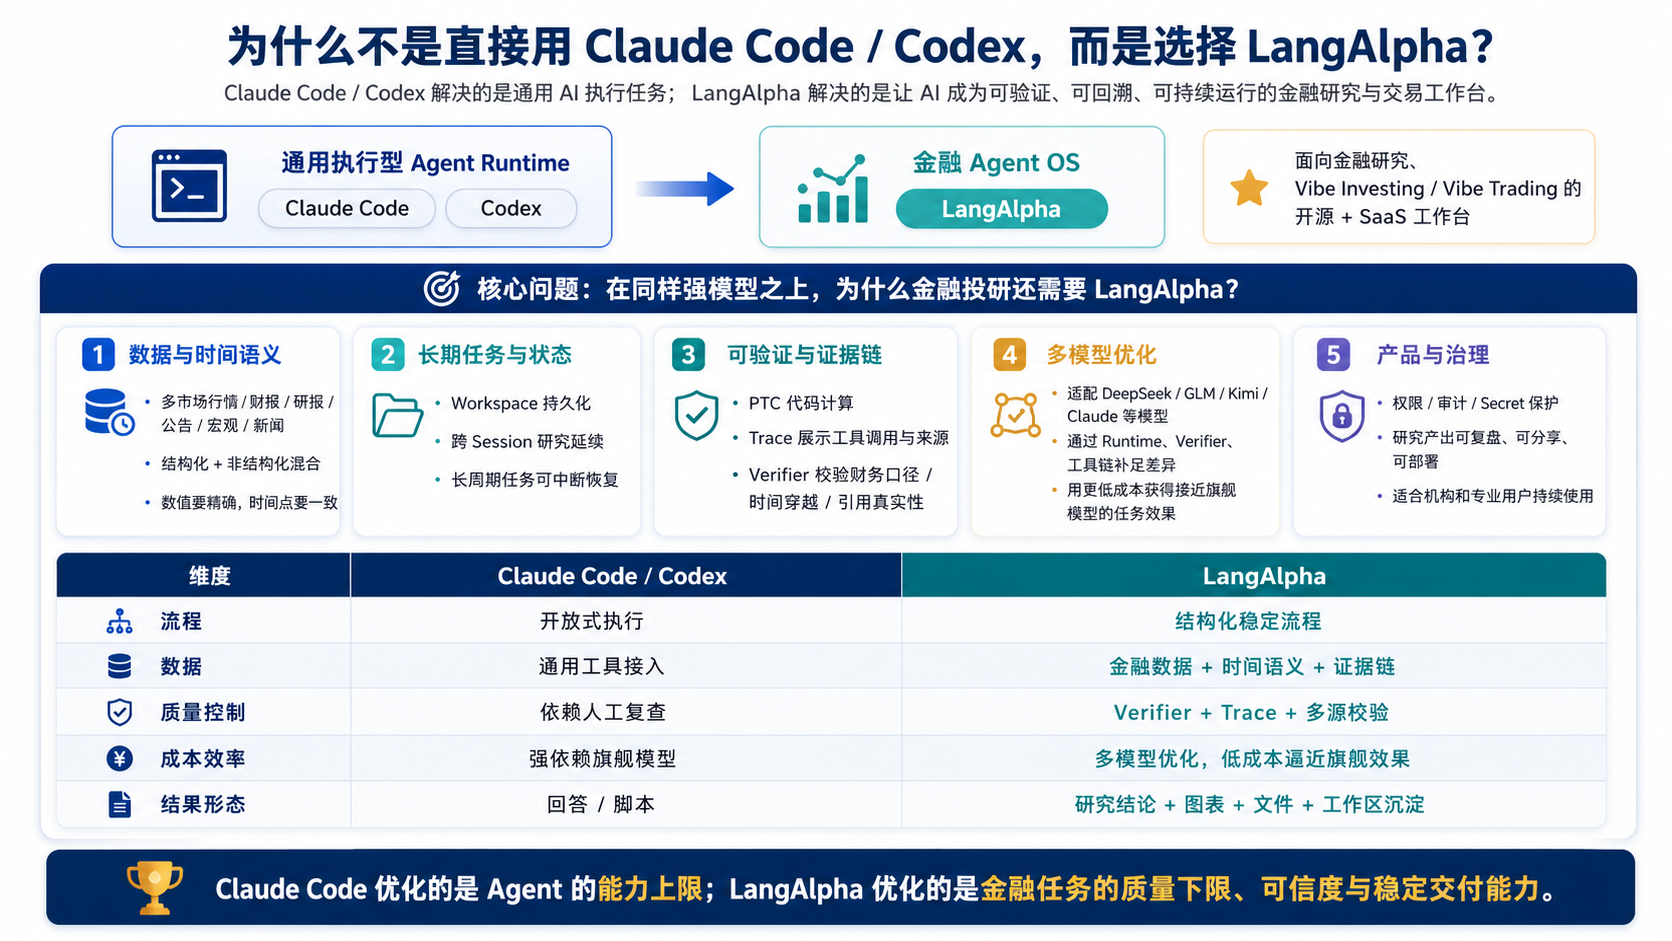The height and width of the screenshot is (941, 1672).
Task: Click the yen coin icon in 成本效率 row
Action: [119, 759]
